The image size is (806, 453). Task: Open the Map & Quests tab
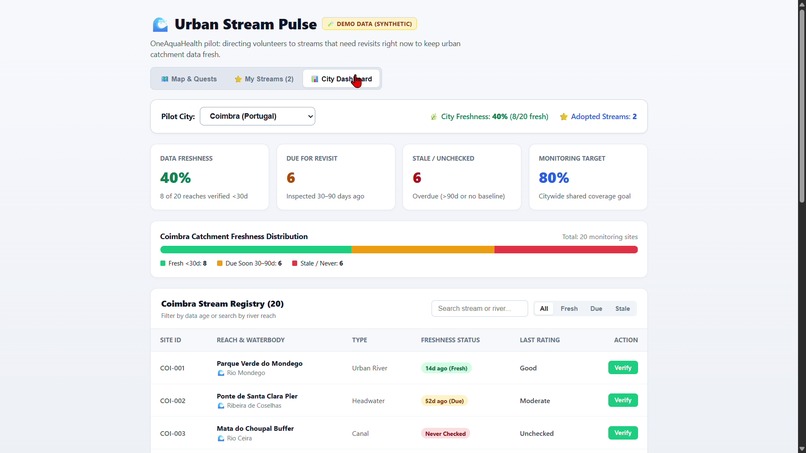(189, 79)
